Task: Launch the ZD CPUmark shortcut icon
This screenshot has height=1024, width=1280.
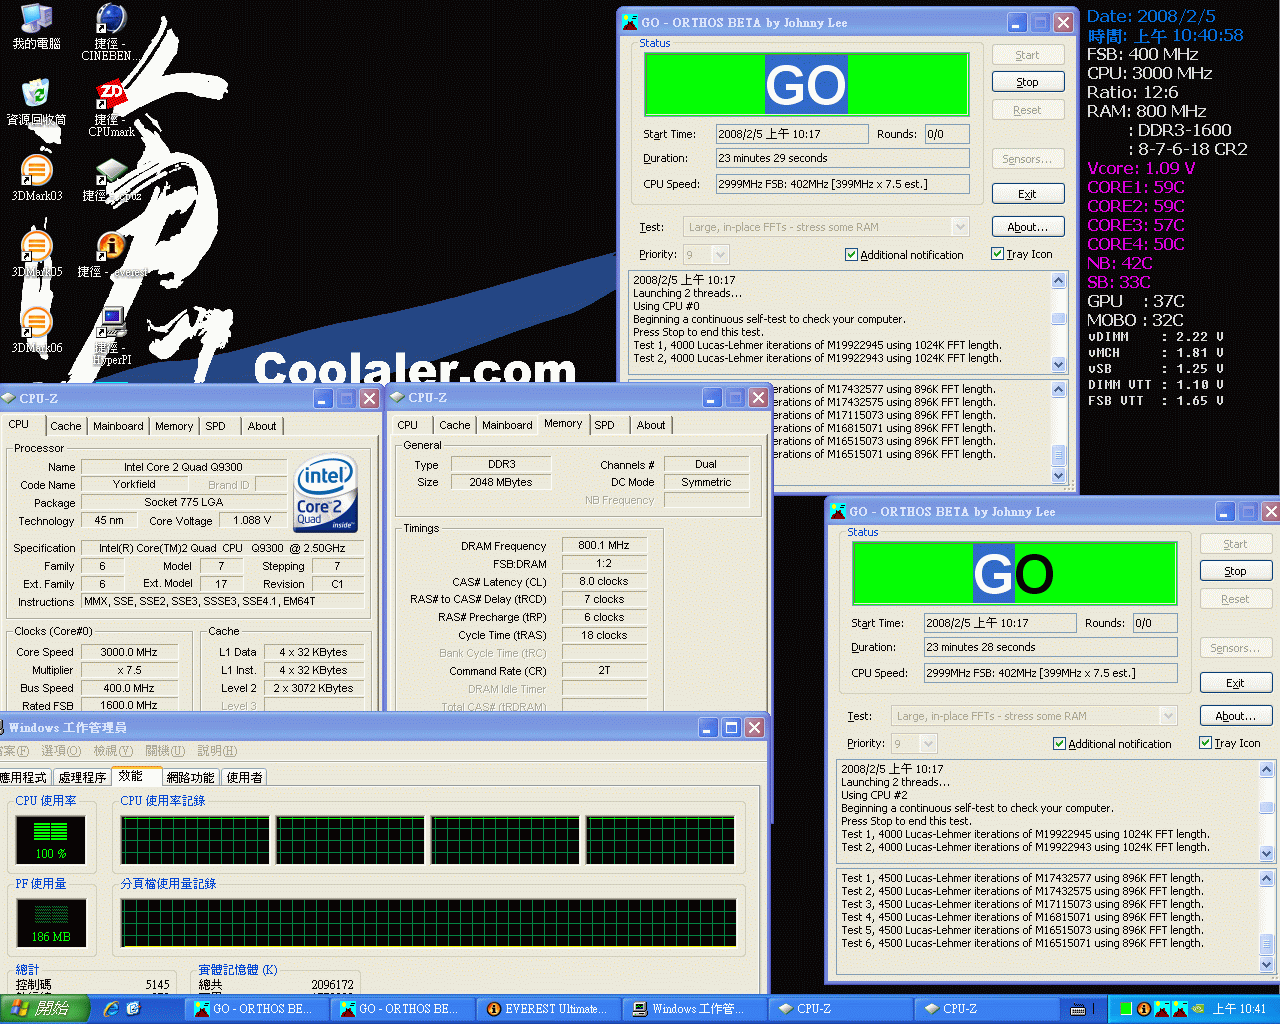Action: click(x=111, y=108)
